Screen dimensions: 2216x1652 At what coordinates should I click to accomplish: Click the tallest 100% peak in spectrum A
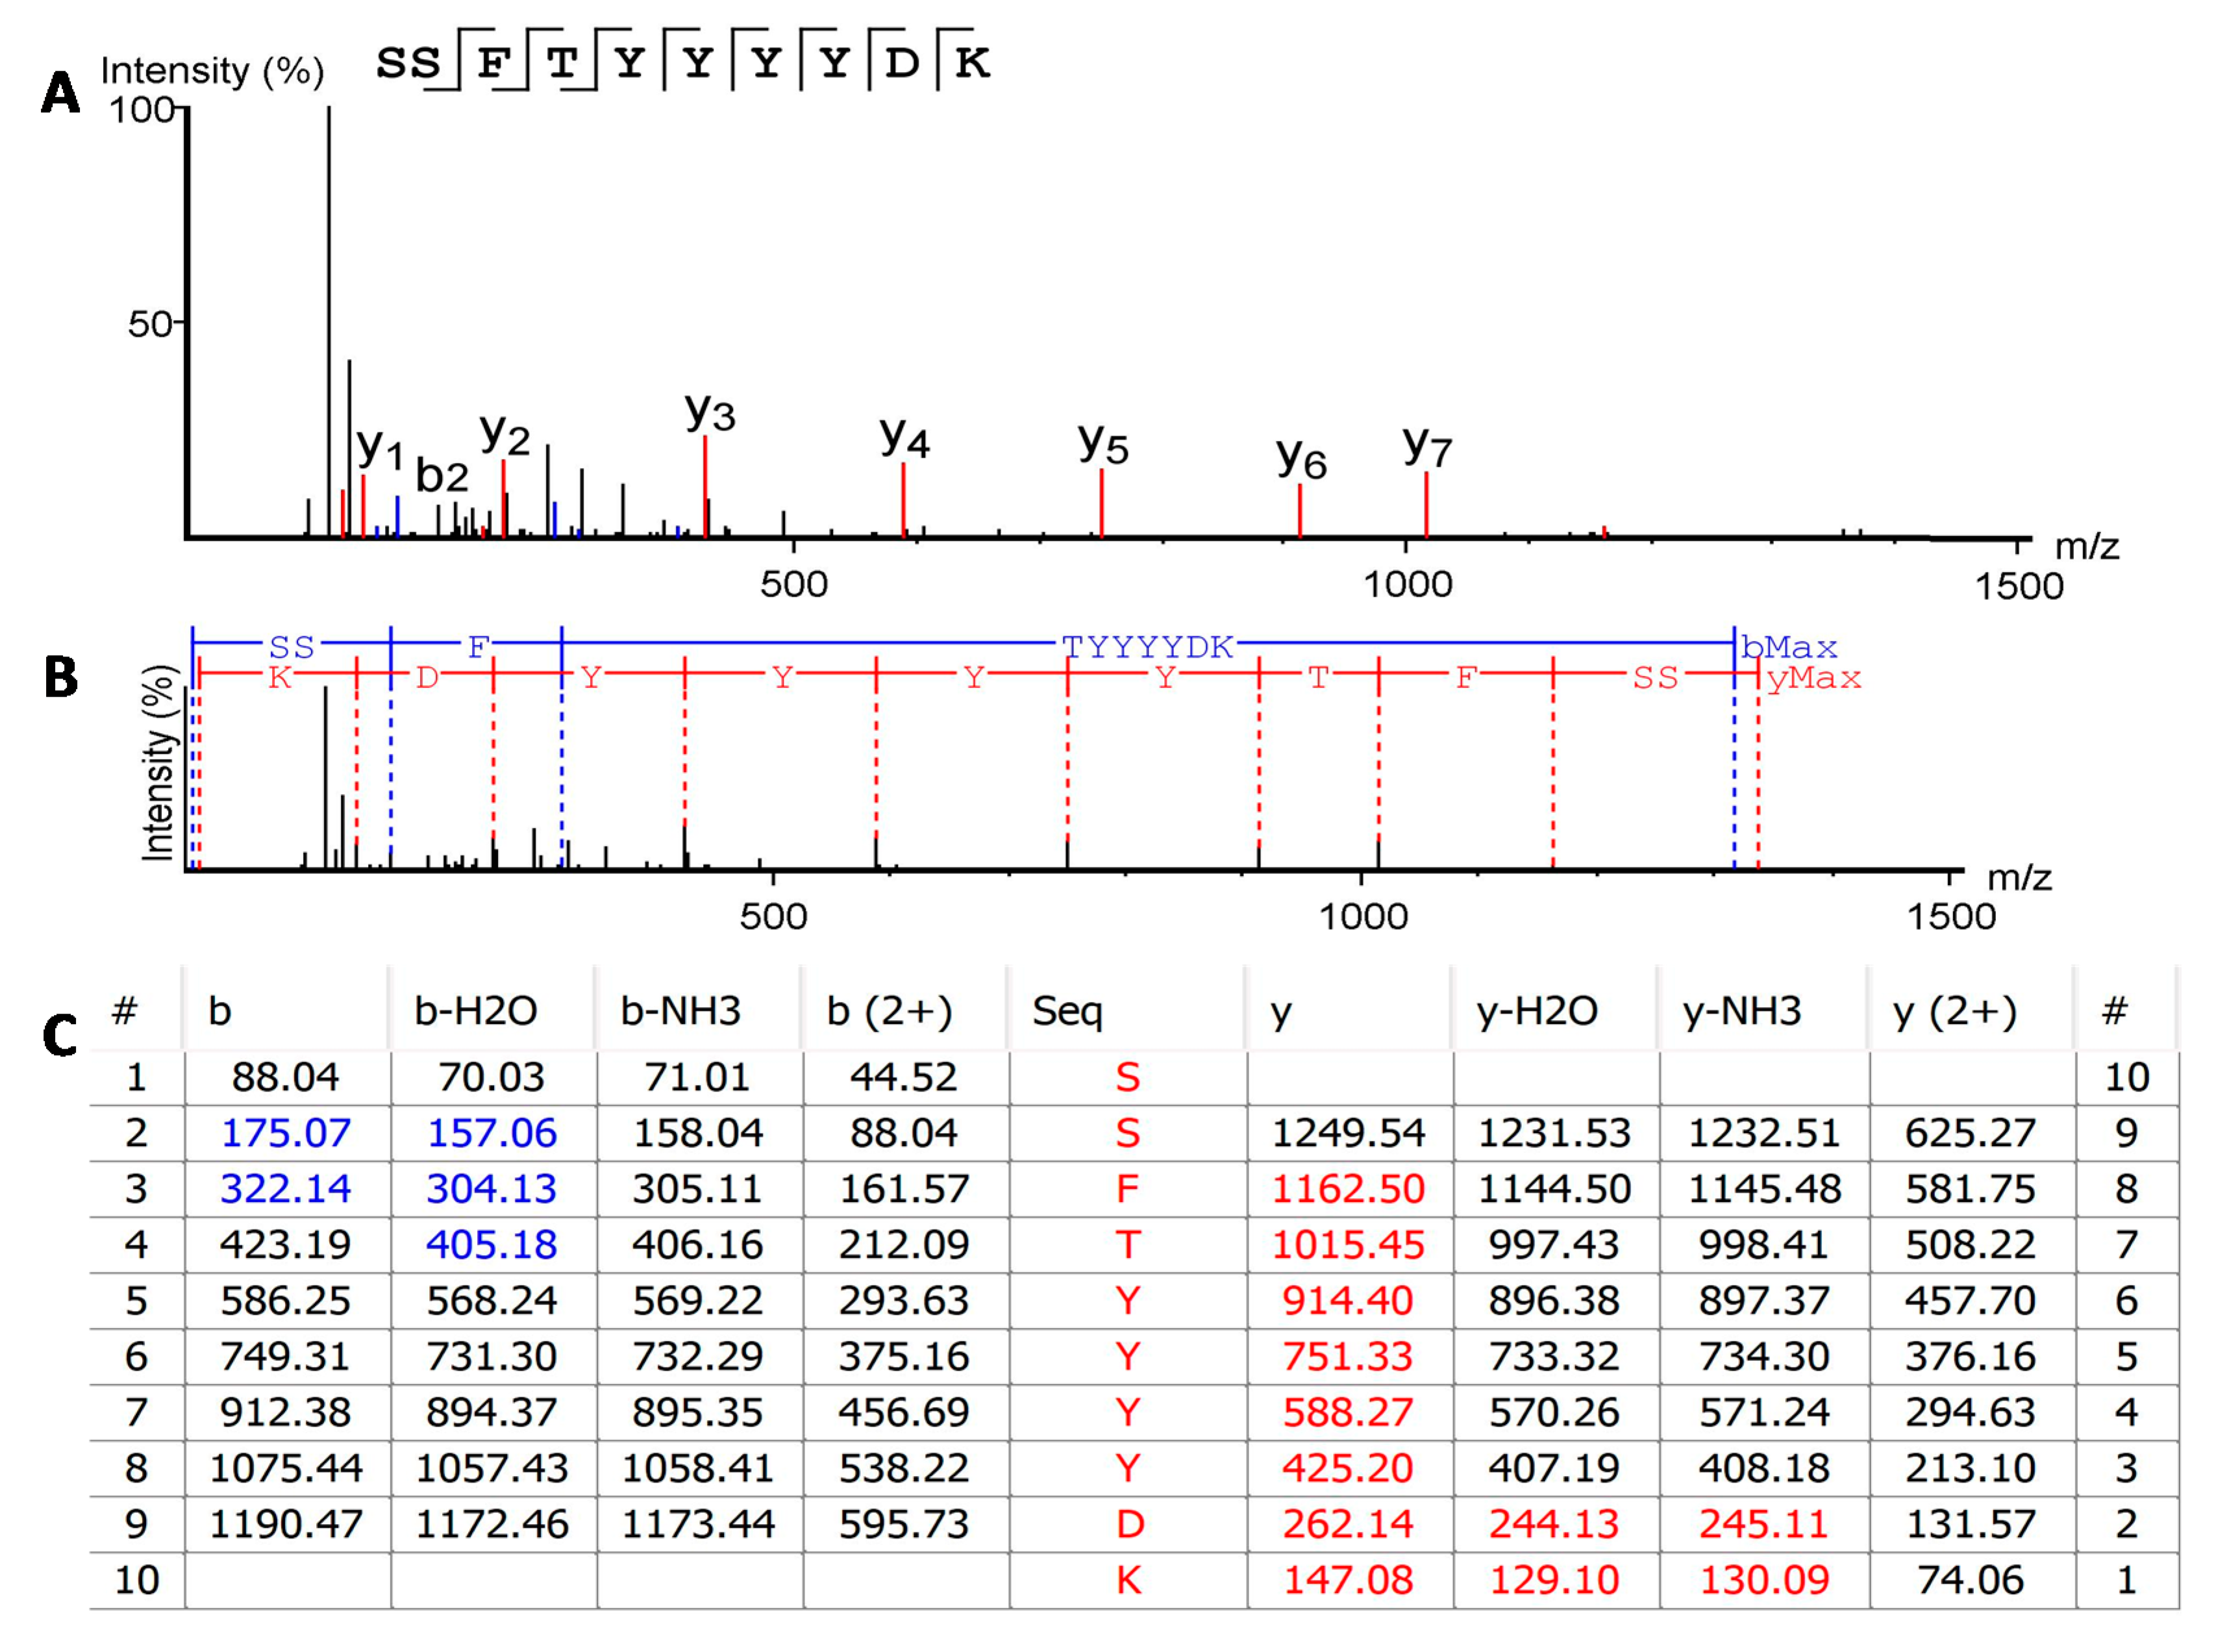[x=329, y=300]
